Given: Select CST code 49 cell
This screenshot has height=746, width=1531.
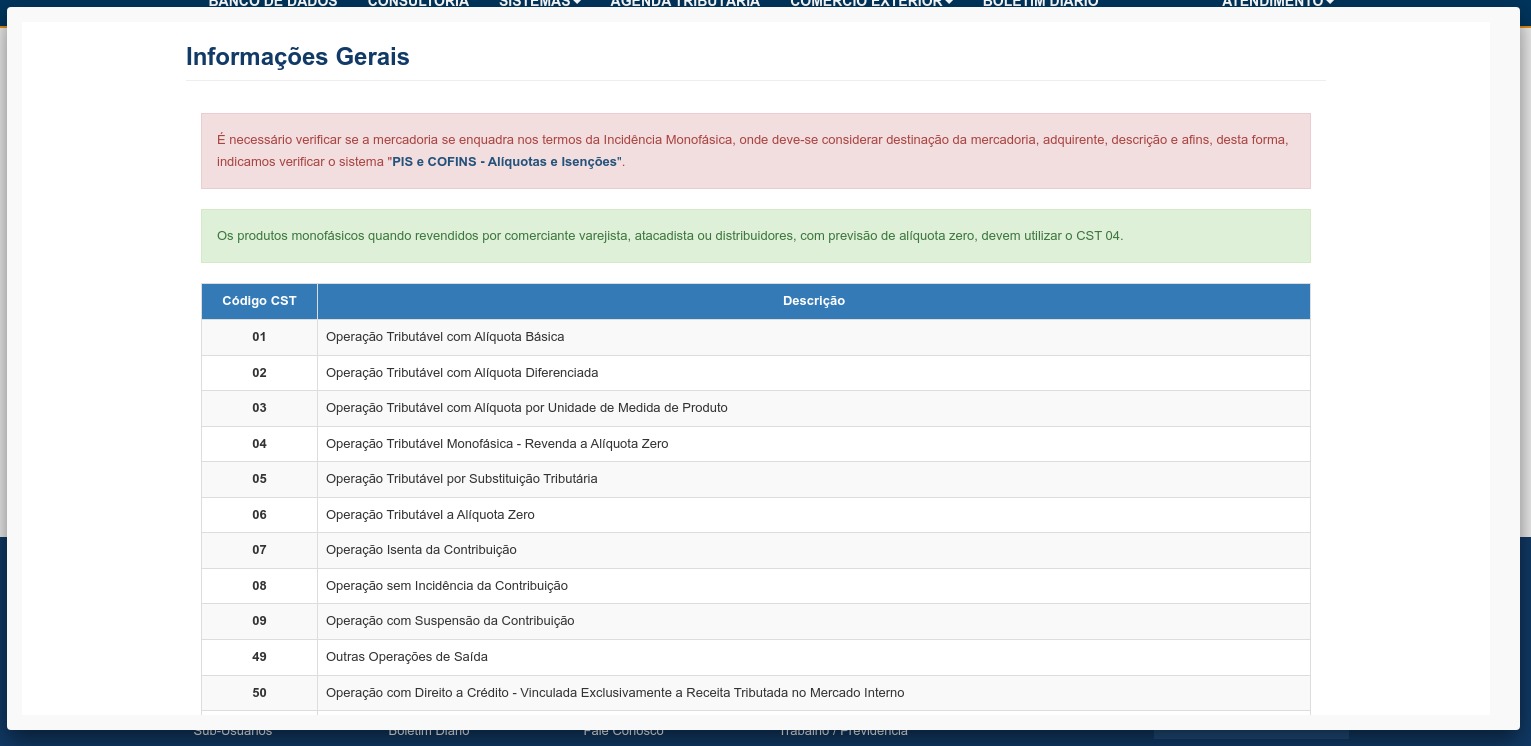Looking at the screenshot, I should coord(259,657).
